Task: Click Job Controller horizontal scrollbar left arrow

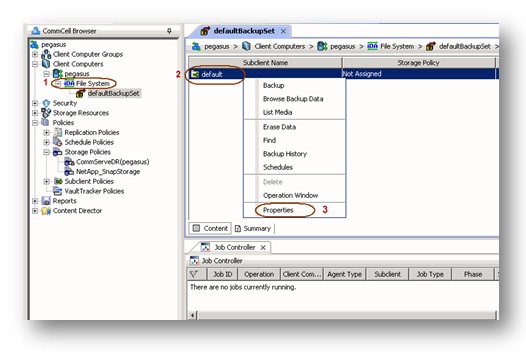Action: point(193,315)
